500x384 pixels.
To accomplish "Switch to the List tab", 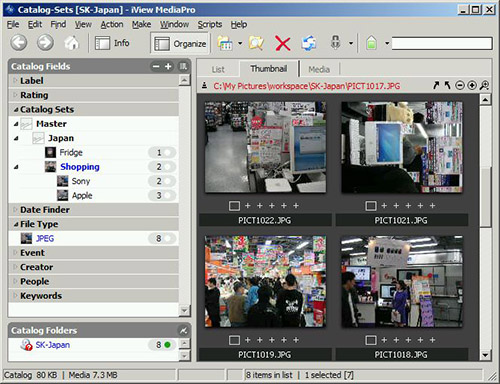I will point(218,69).
